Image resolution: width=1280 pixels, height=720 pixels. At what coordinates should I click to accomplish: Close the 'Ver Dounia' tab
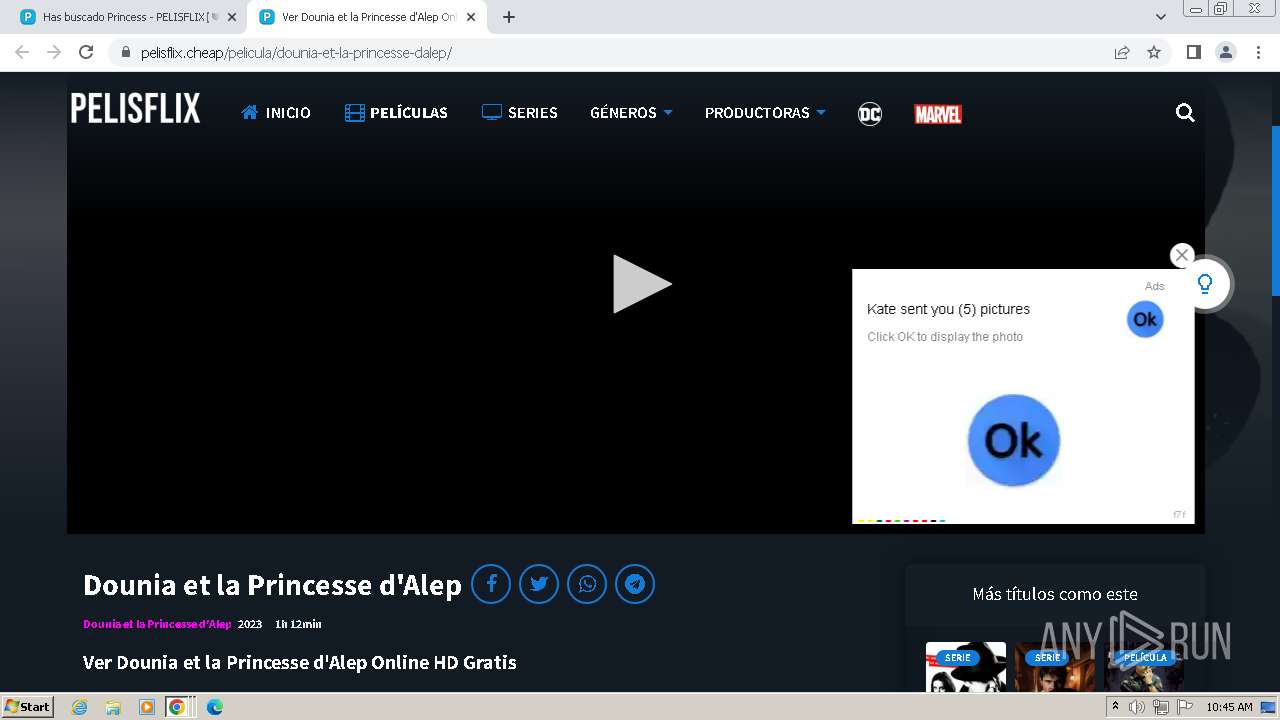click(x=471, y=17)
